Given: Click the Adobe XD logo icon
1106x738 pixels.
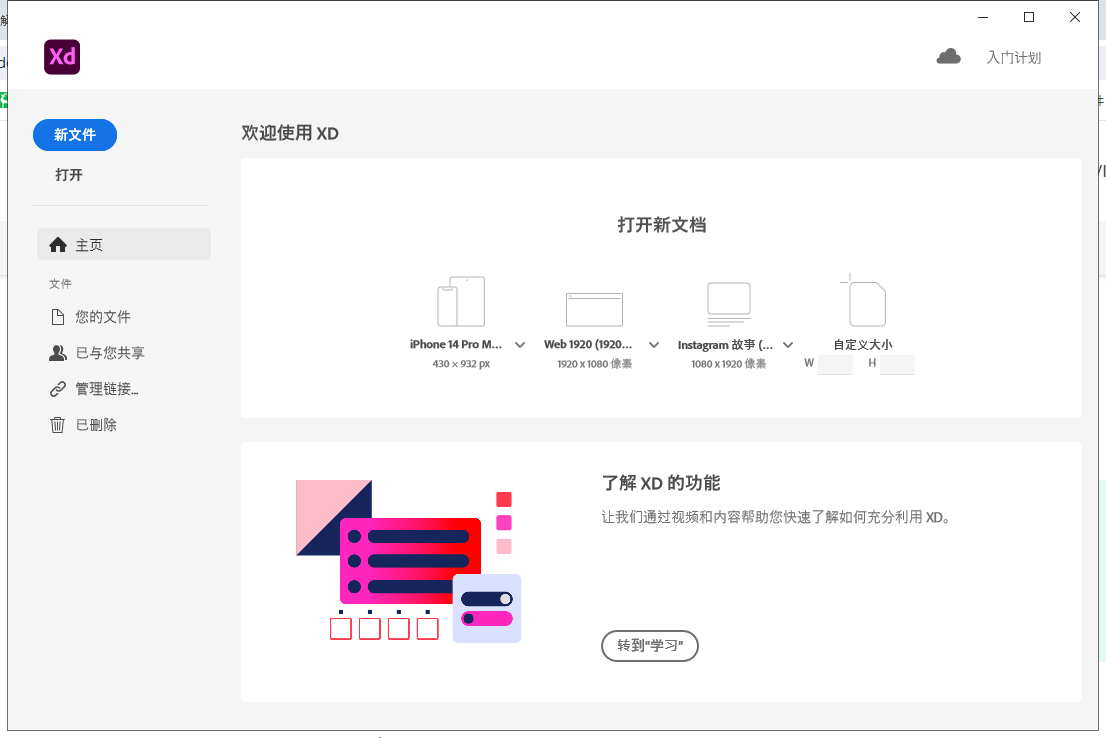Looking at the screenshot, I should pyautogui.click(x=62, y=57).
